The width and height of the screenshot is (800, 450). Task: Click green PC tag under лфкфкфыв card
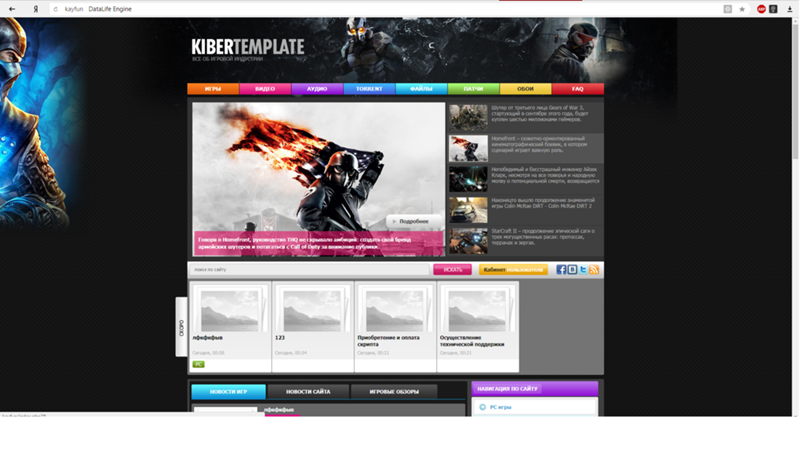coord(198,364)
